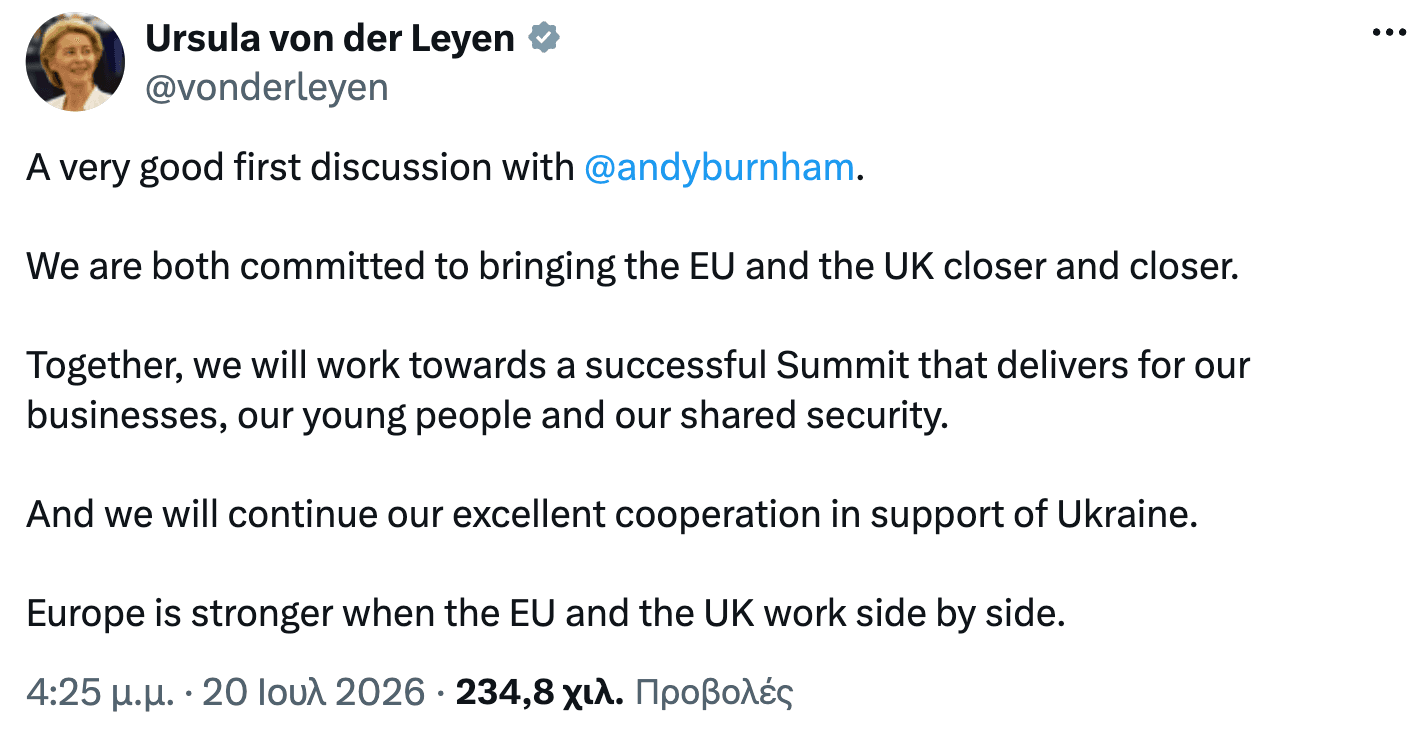Open the 4:25 μ.μ. timestamp link

(104, 693)
